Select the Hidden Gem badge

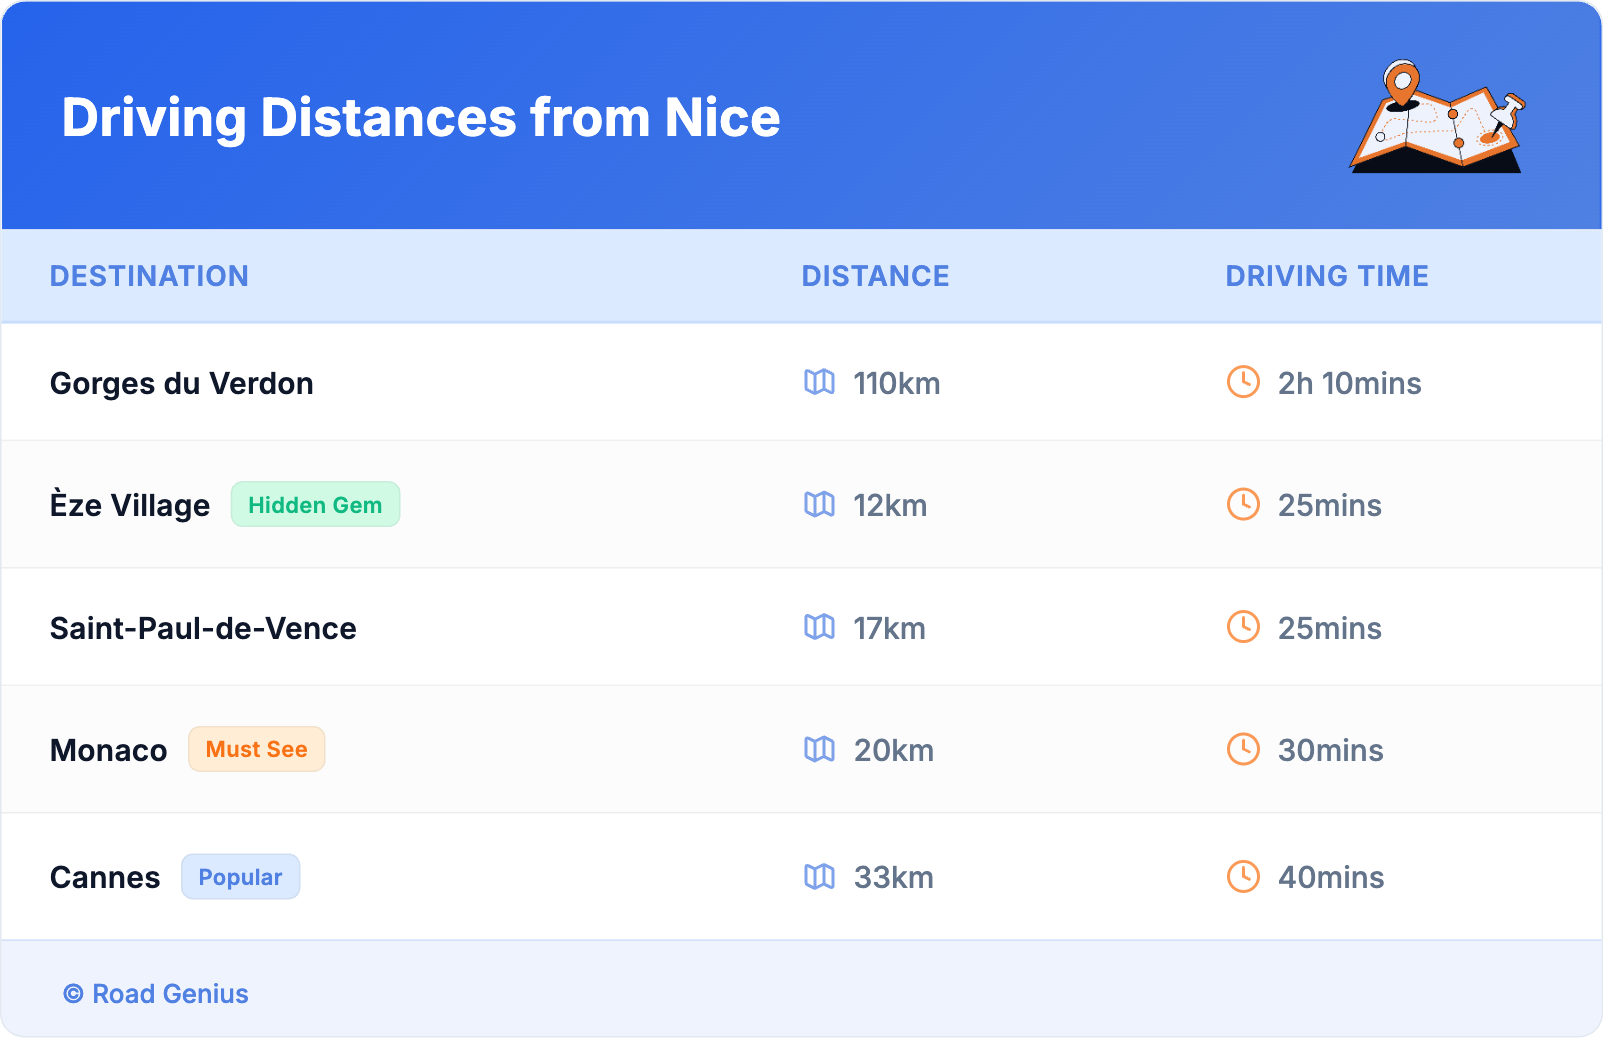coord(315,504)
